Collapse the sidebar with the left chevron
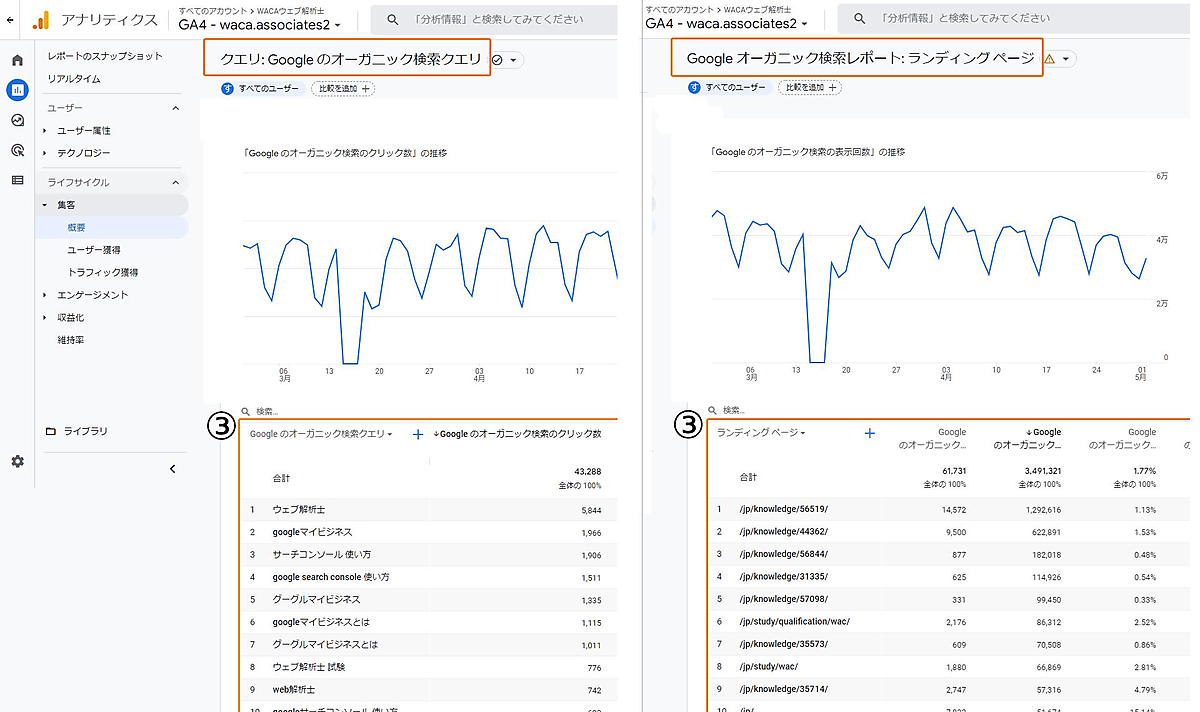The image size is (1200, 712). tap(172, 468)
